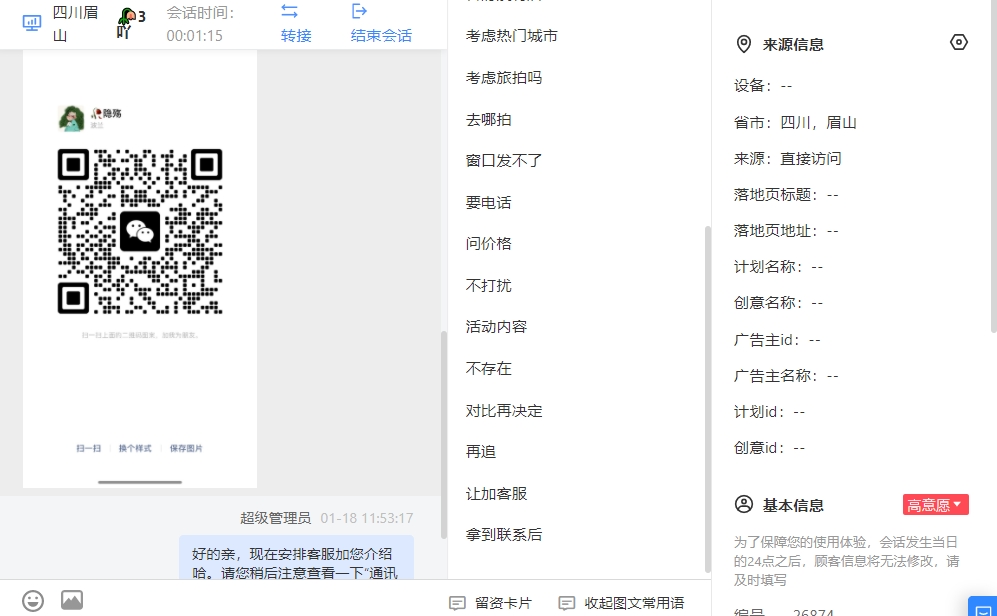Click the 省市：四川，眉山 row
997x616 pixels.
click(x=795, y=122)
